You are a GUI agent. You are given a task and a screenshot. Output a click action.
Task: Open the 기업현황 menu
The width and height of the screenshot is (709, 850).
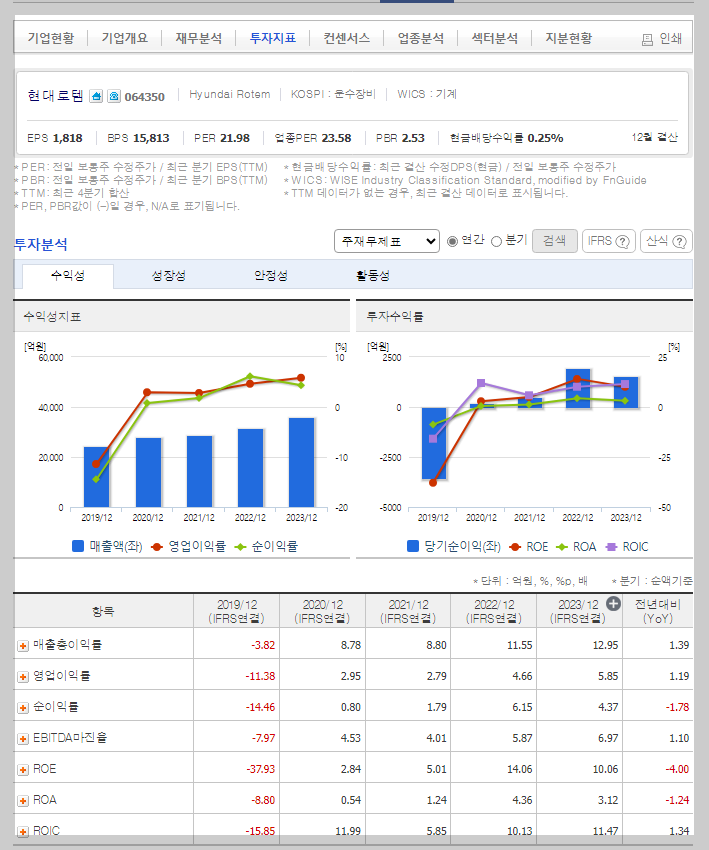pyautogui.click(x=50, y=38)
